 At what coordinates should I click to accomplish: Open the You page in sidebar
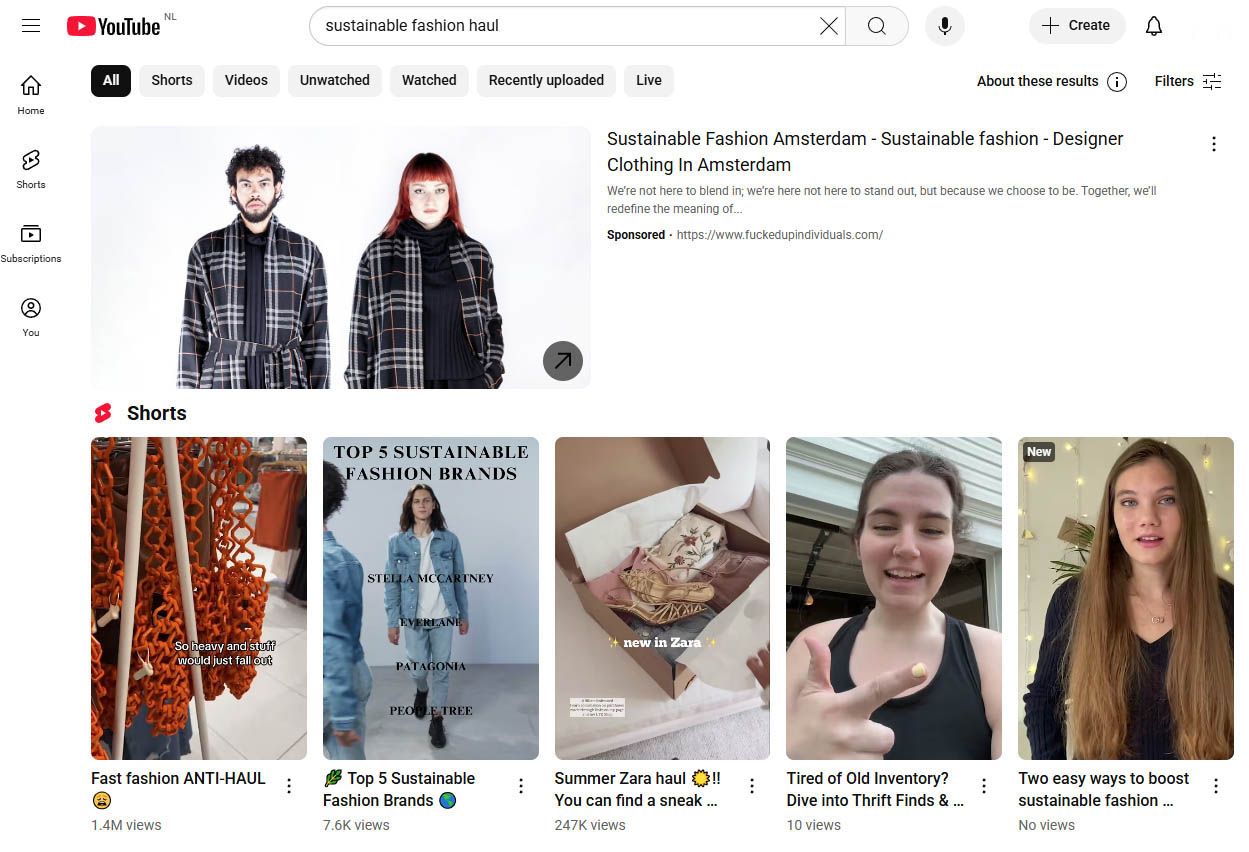[31, 317]
